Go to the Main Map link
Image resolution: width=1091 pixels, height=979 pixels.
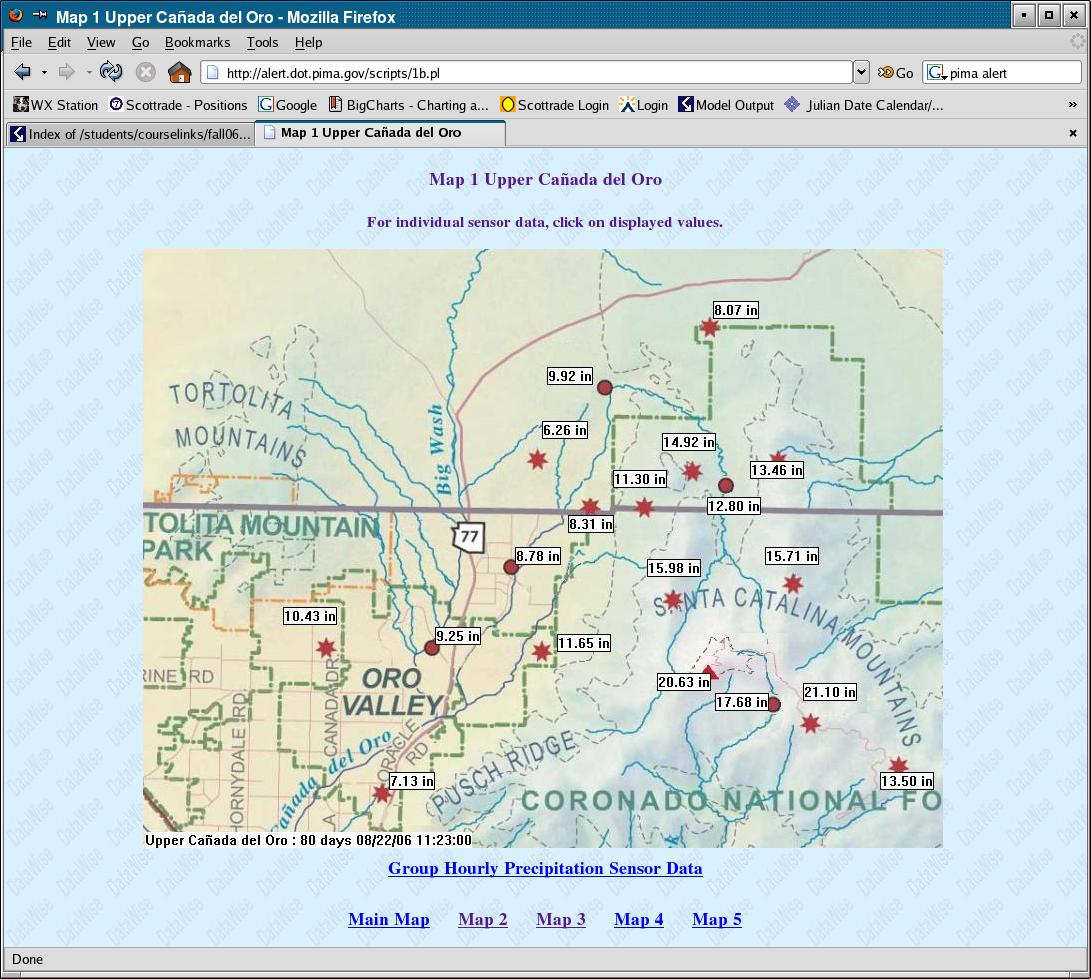point(389,919)
